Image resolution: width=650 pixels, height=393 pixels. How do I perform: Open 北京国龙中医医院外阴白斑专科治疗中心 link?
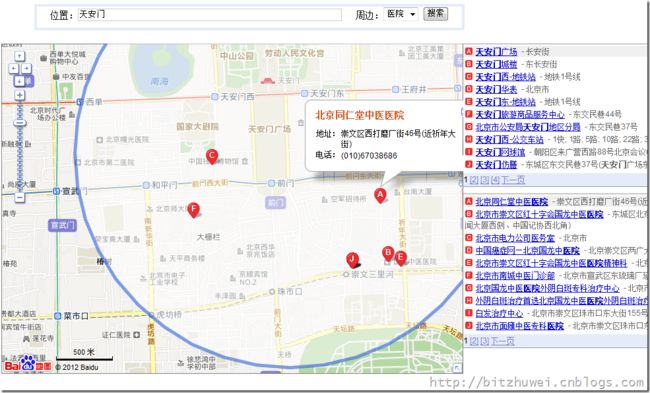(x=547, y=288)
